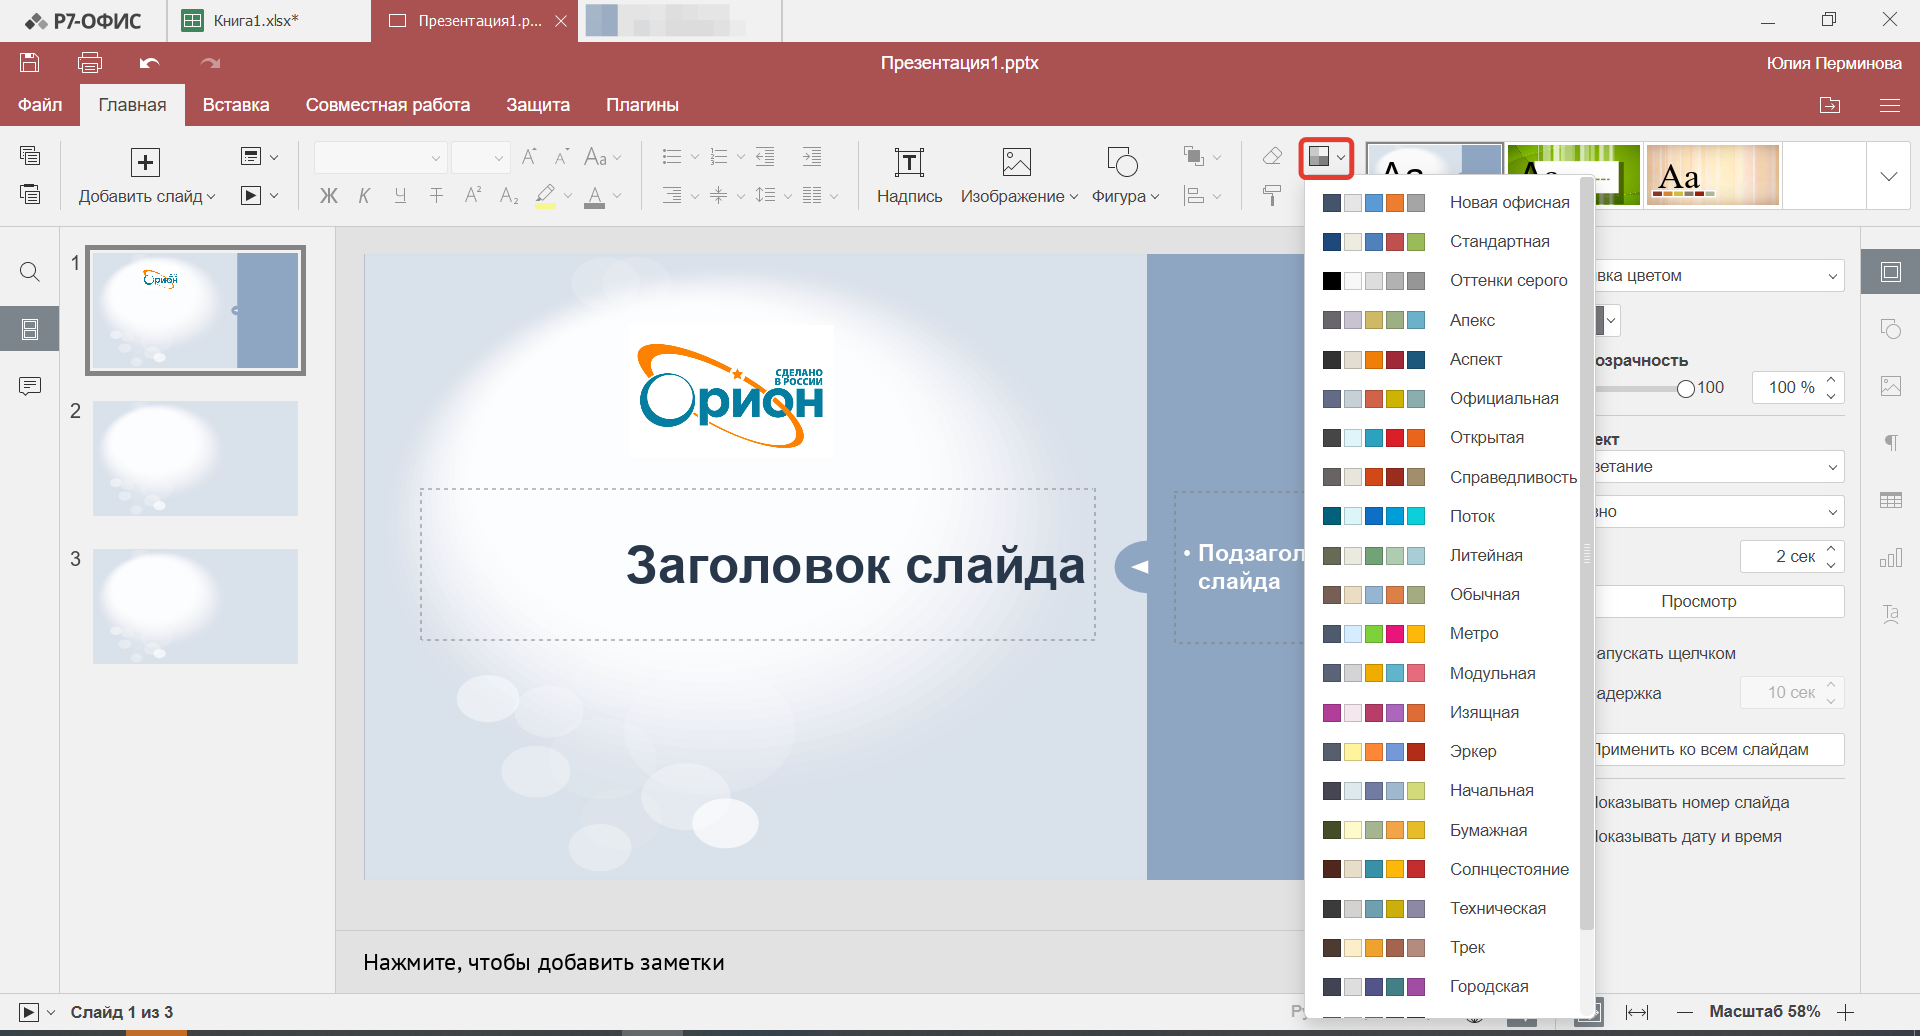Image resolution: width=1920 pixels, height=1036 pixels.
Task: Select slide 2 thumbnail
Action: point(195,458)
